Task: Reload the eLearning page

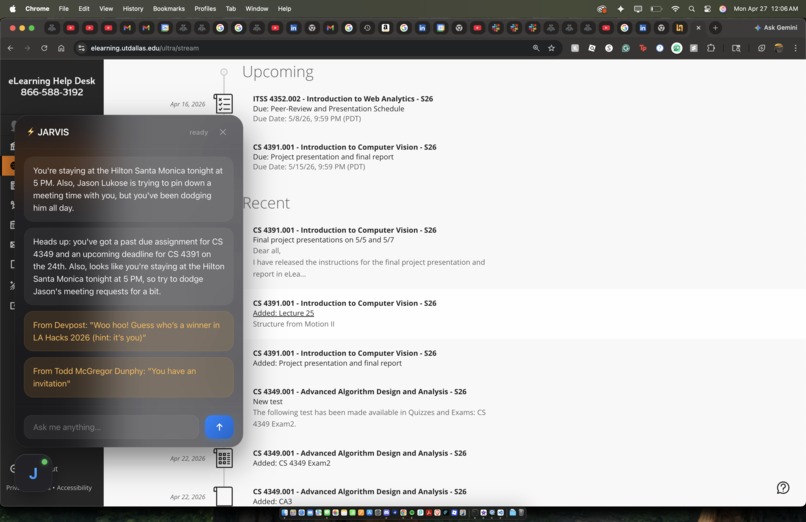Action: 44,48
